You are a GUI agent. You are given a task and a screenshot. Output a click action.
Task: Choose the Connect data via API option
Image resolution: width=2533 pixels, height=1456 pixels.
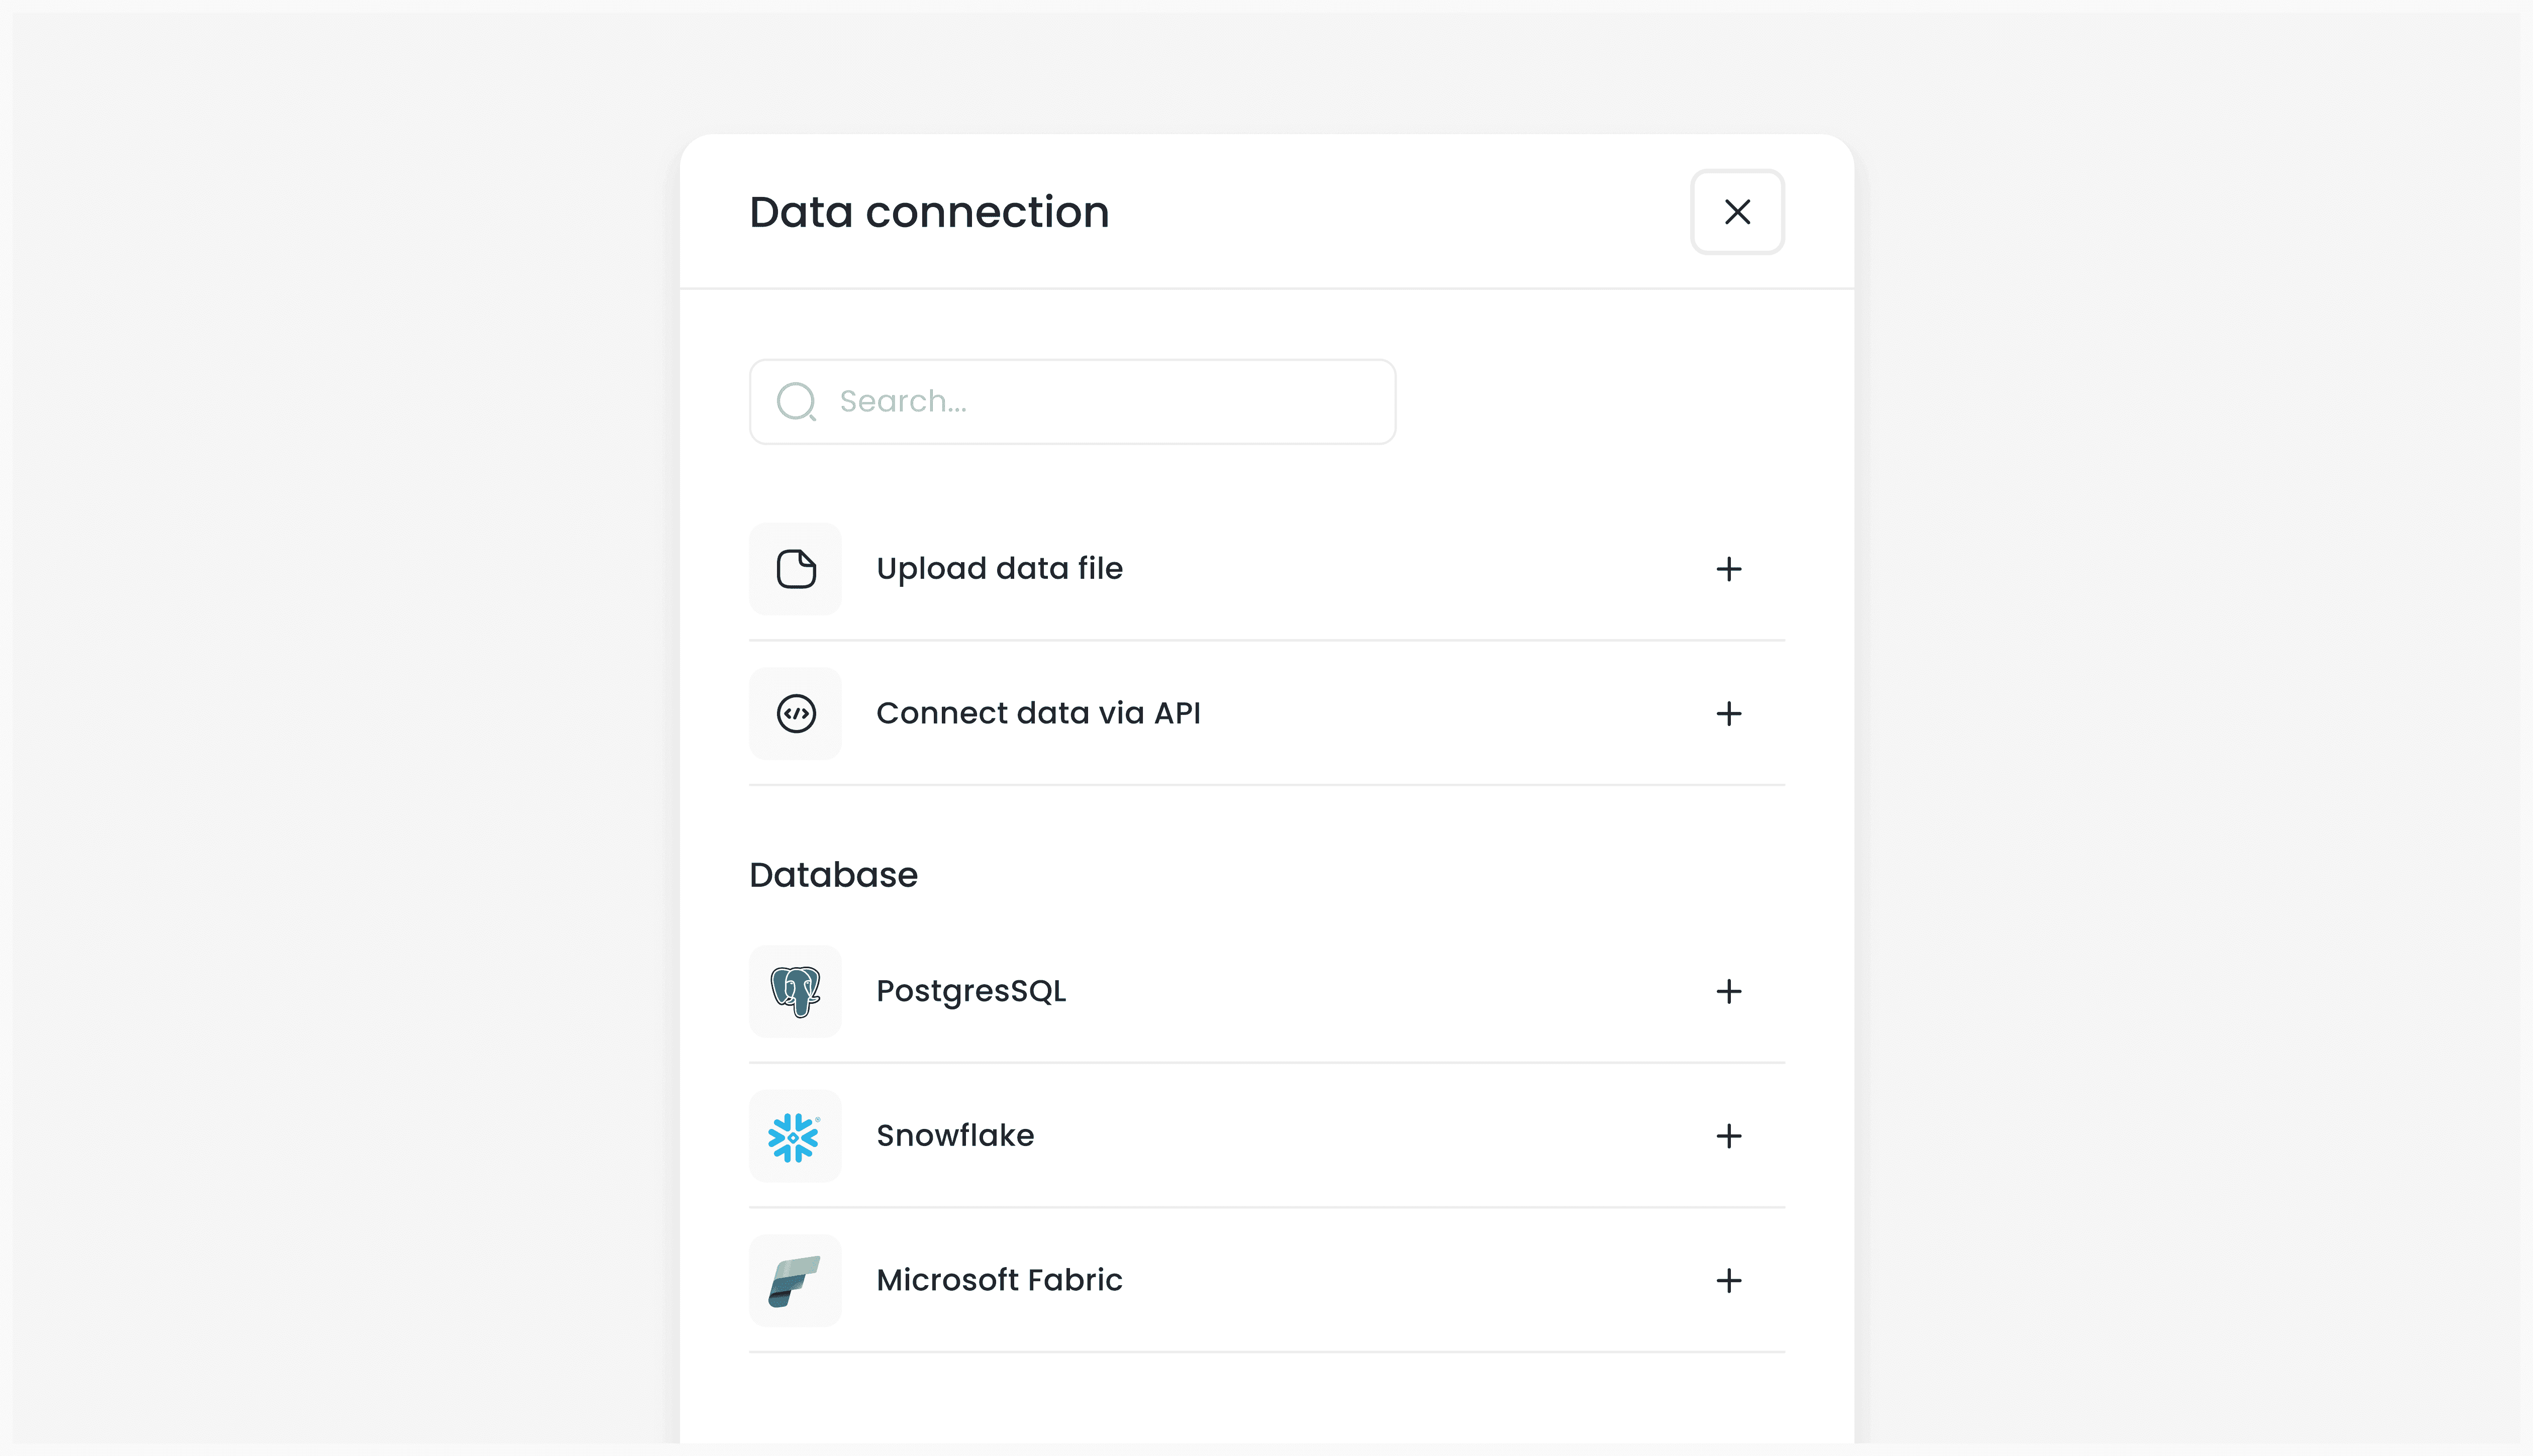click(x=1039, y=713)
